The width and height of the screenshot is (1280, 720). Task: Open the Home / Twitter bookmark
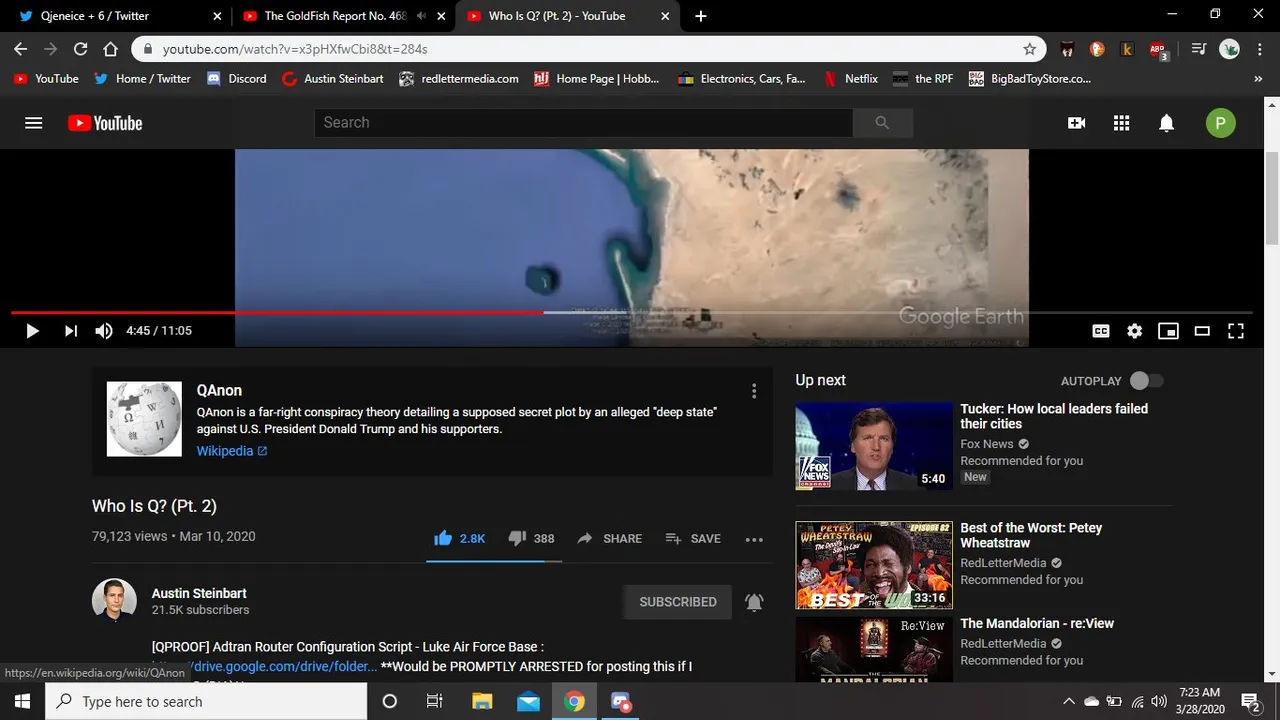tap(142, 79)
